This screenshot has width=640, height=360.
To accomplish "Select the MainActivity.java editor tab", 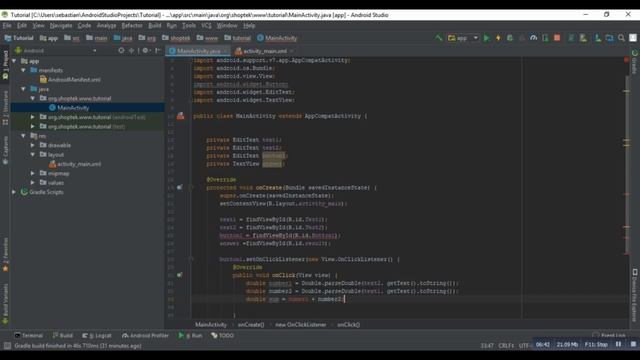I will [198, 51].
